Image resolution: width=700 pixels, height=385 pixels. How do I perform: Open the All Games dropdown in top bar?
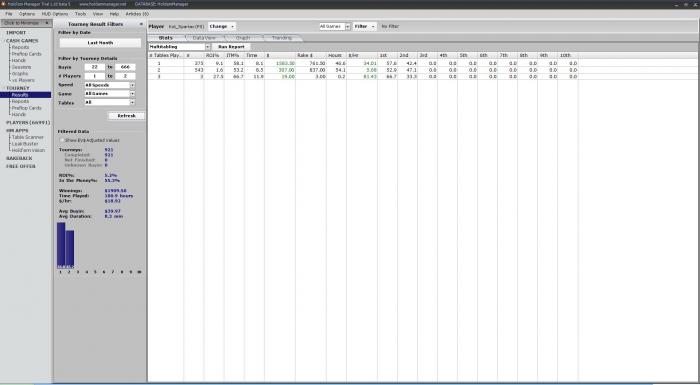pos(335,26)
